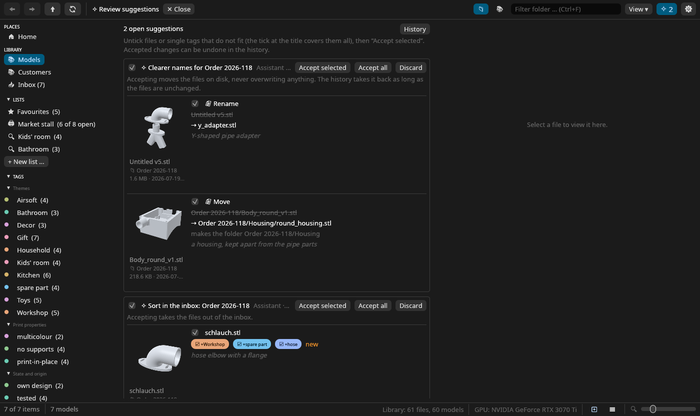Click the Rename action icon
This screenshot has height=416, width=700.
[x=208, y=104]
